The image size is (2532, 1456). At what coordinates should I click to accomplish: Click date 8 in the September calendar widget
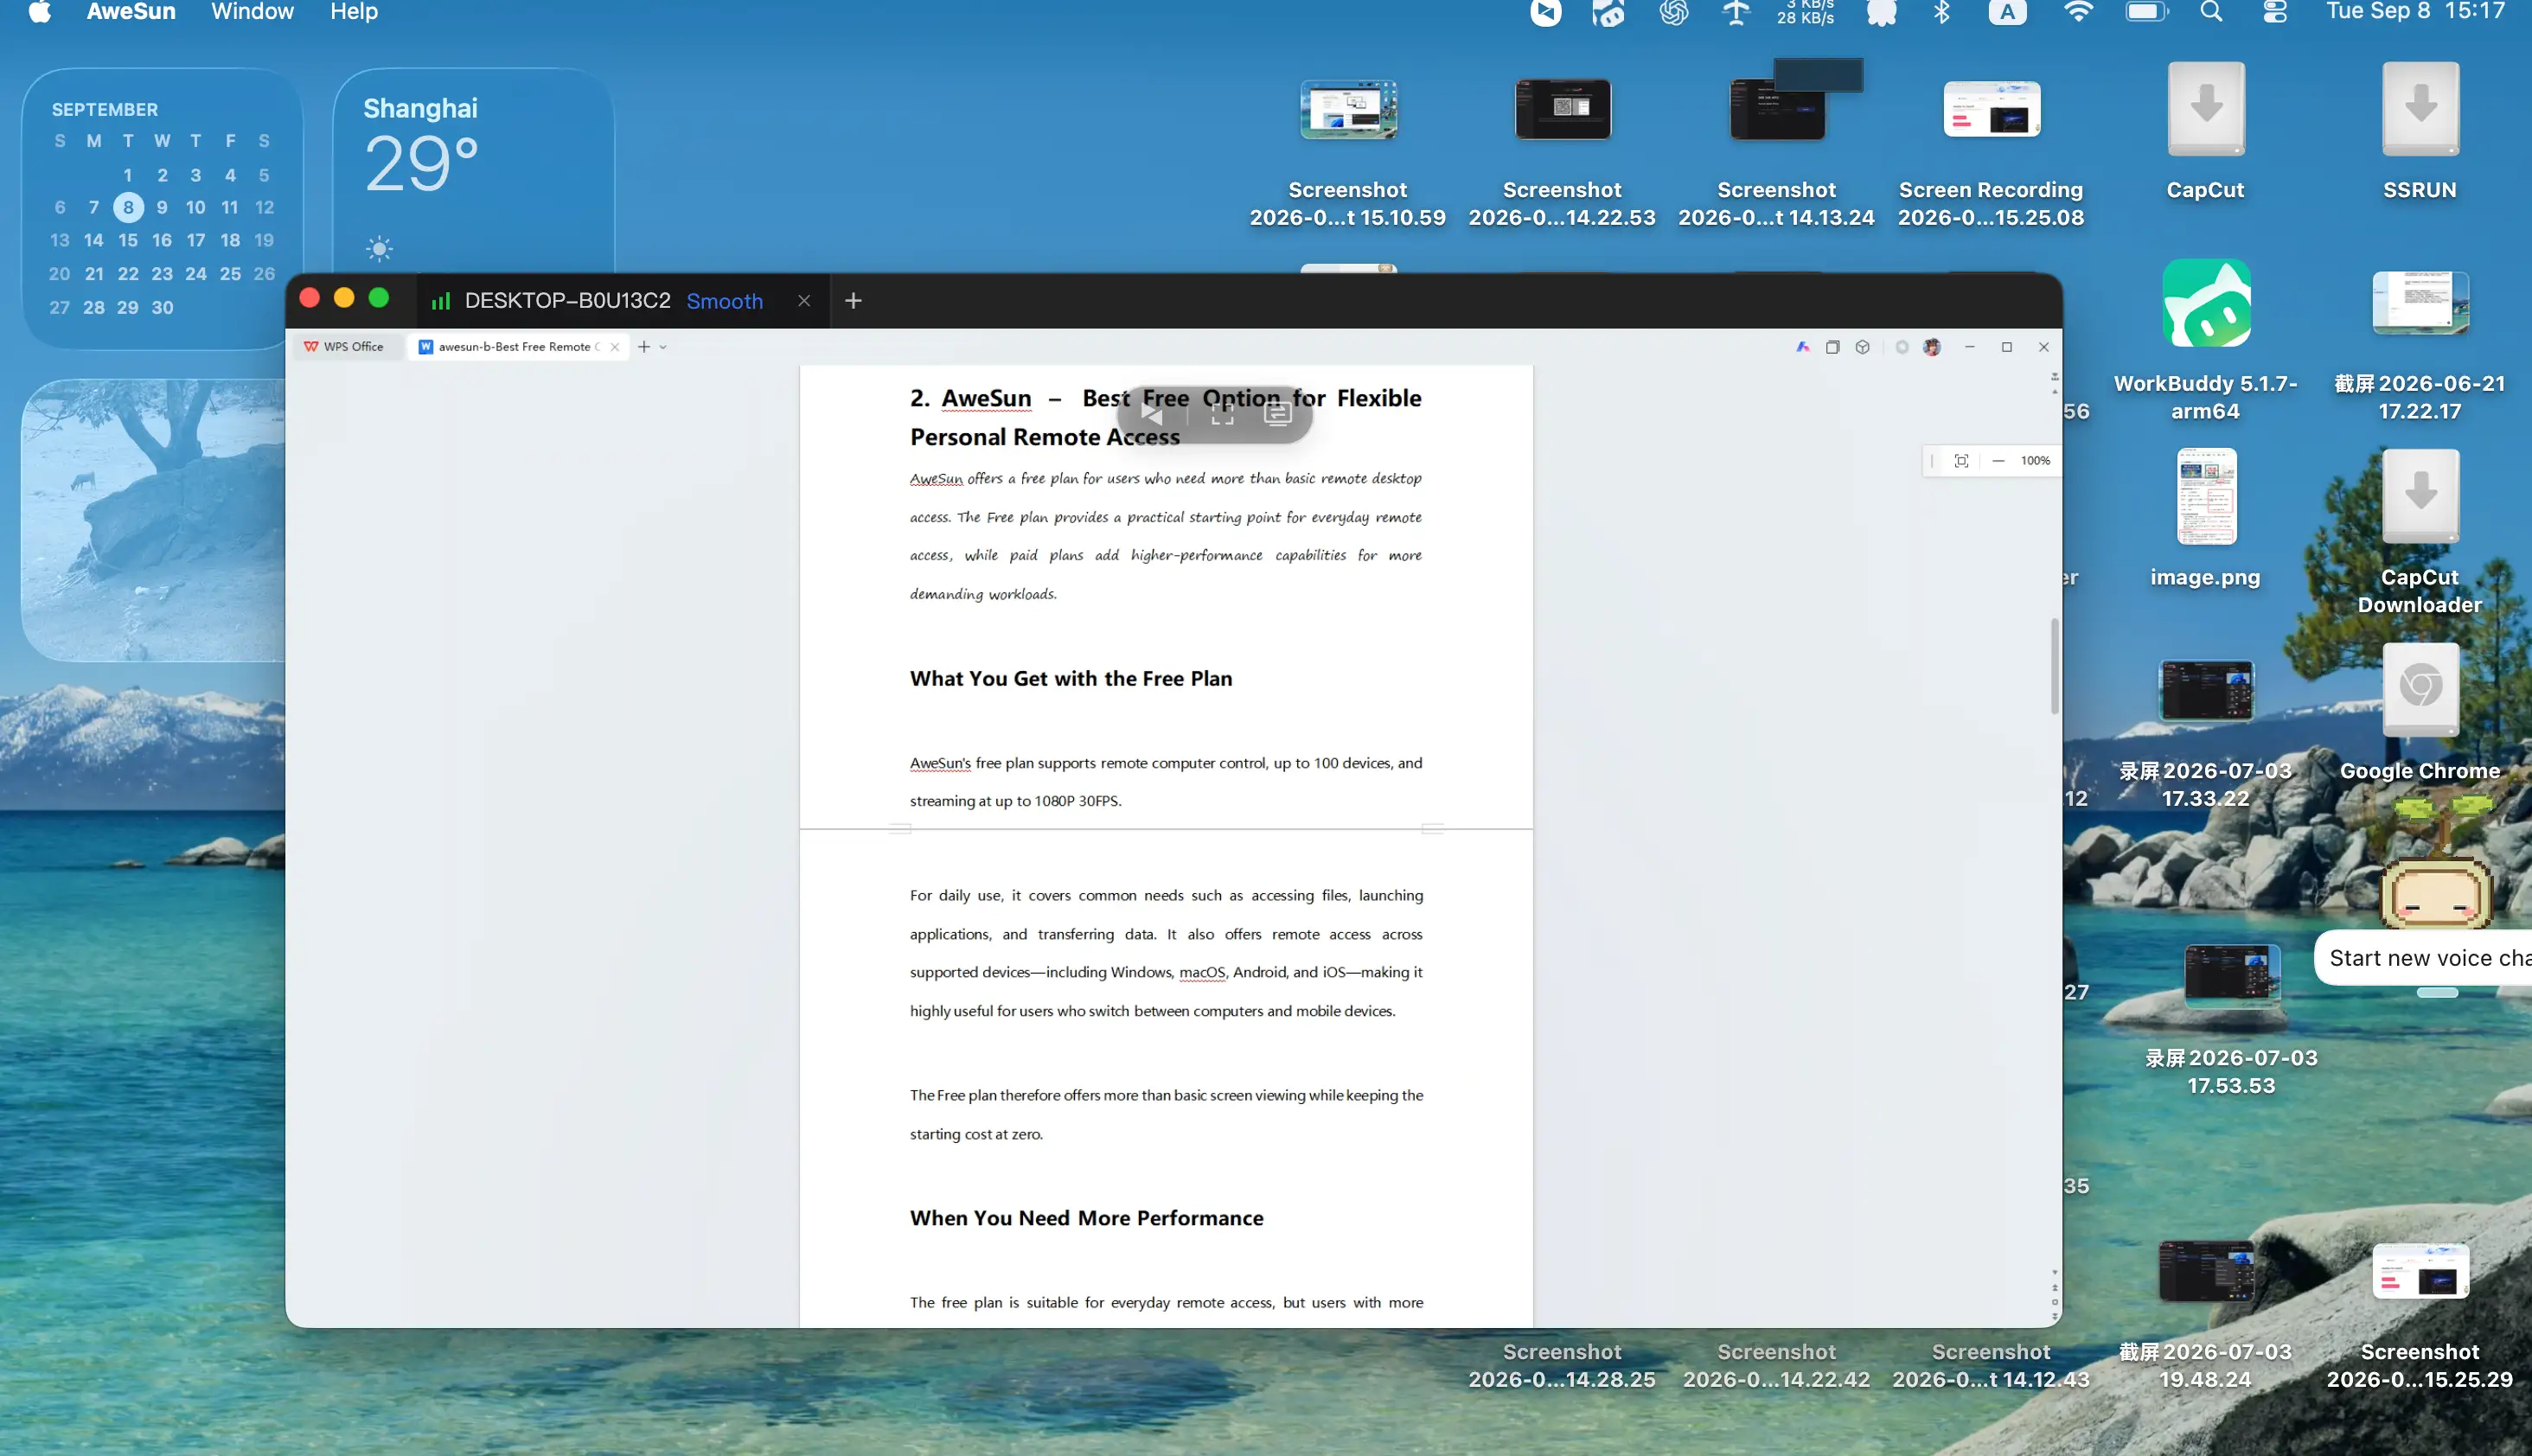[128, 208]
